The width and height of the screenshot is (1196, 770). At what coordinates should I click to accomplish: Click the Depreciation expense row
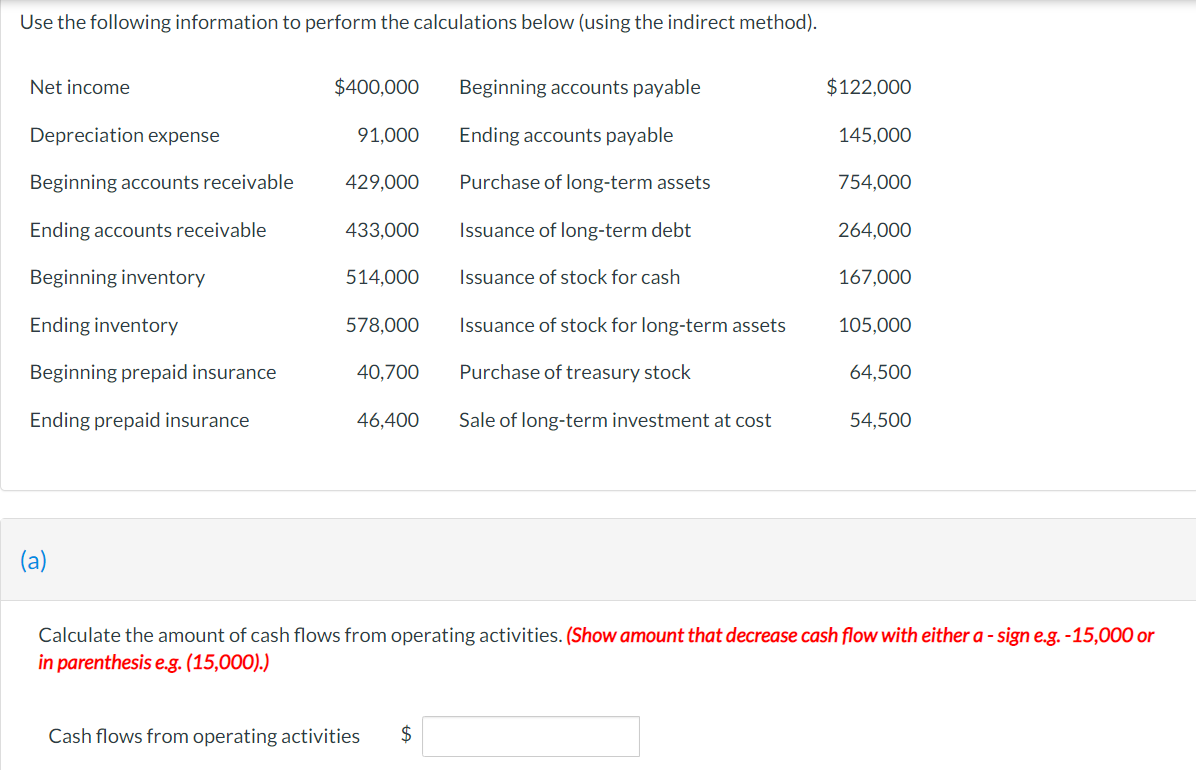coord(124,135)
